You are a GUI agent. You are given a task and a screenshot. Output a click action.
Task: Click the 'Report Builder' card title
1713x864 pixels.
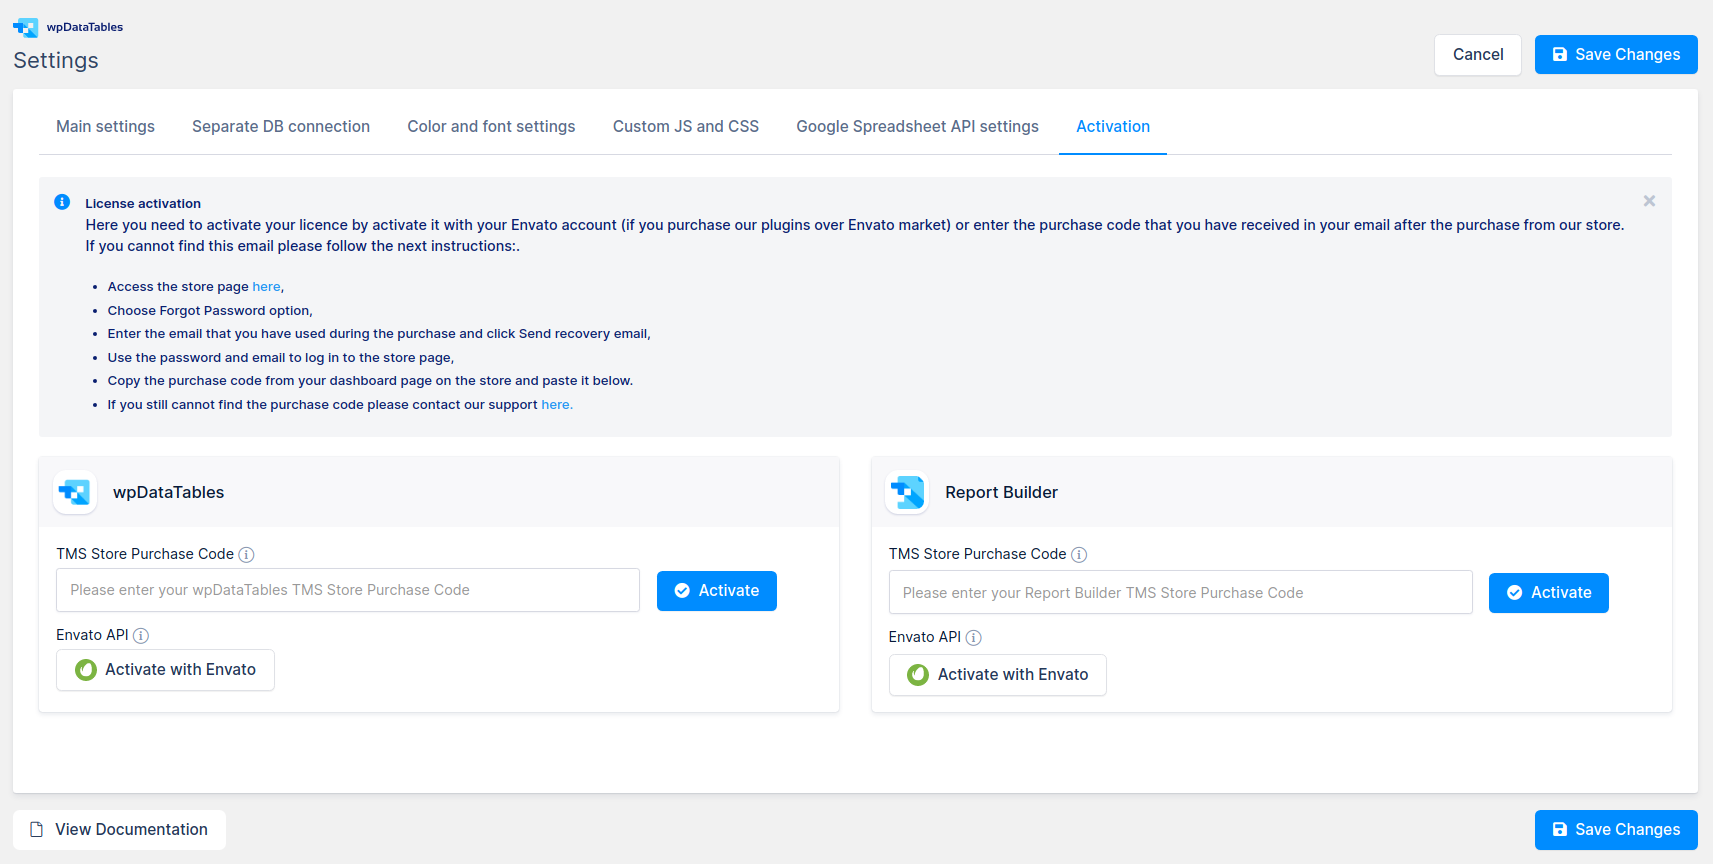pos(1001,492)
